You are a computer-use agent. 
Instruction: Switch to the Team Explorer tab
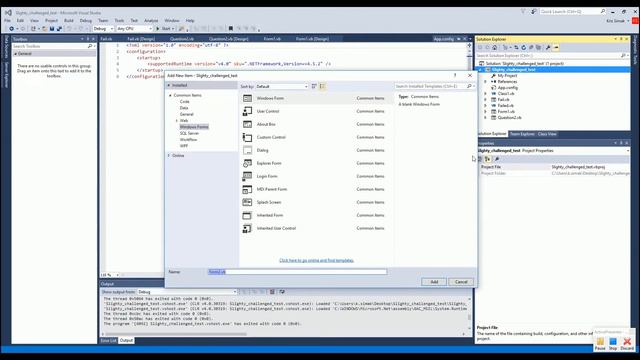pyautogui.click(x=522, y=134)
